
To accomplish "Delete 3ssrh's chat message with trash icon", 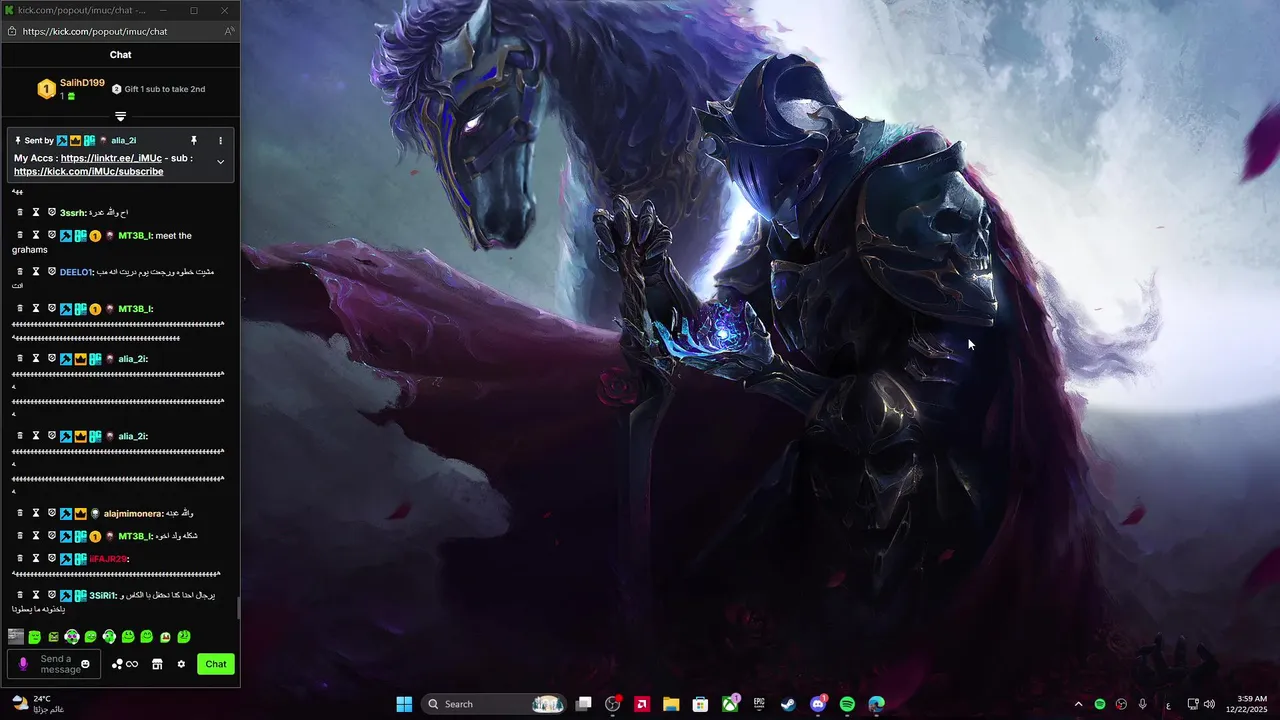I will pyautogui.click(x=19, y=212).
